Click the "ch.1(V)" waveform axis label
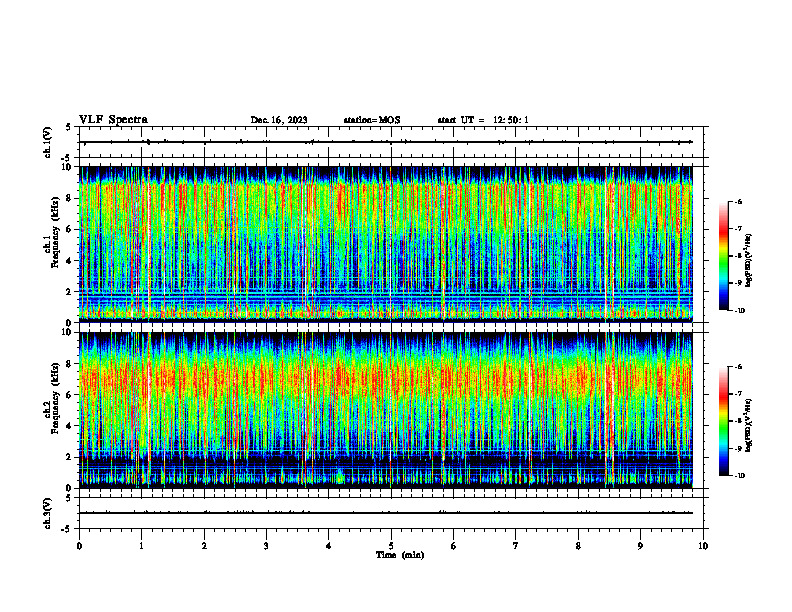The image size is (792, 612). tap(48, 142)
